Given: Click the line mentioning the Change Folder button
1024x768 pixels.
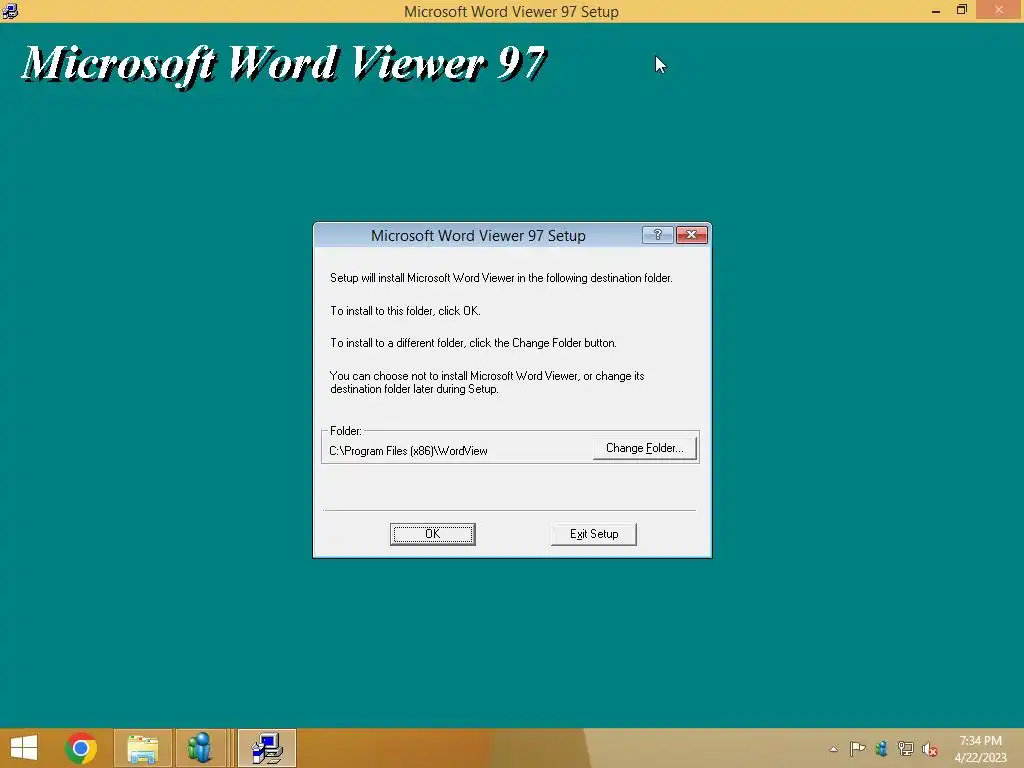Looking at the screenshot, I should click(x=473, y=343).
